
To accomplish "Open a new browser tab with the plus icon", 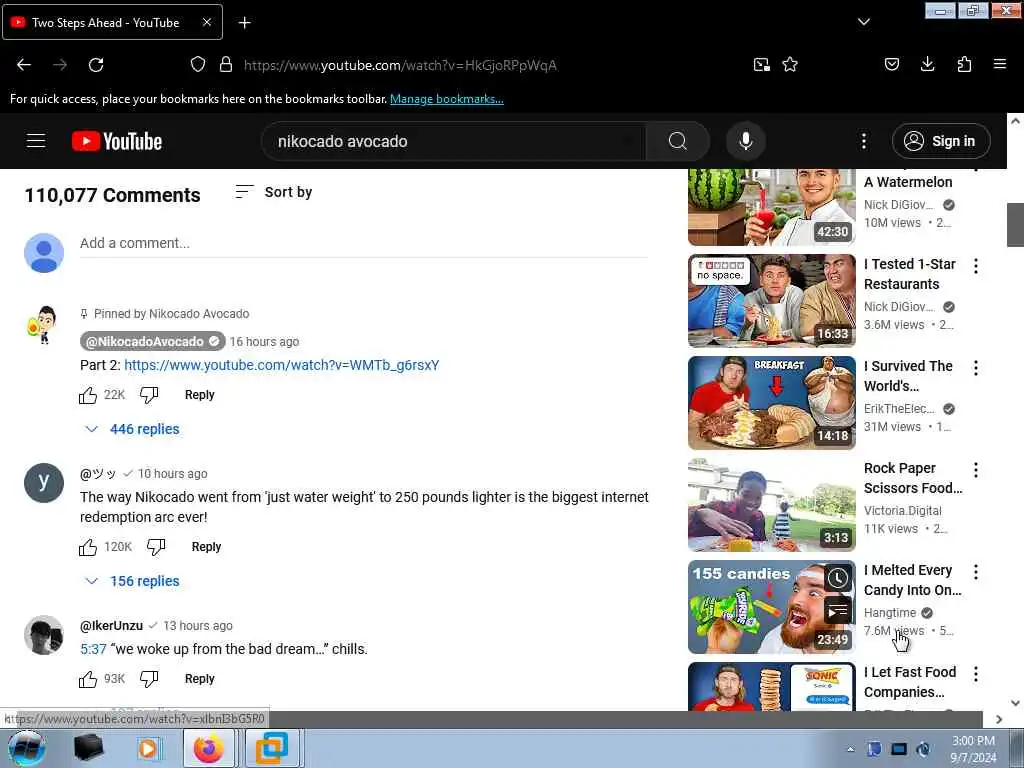I will (244, 23).
